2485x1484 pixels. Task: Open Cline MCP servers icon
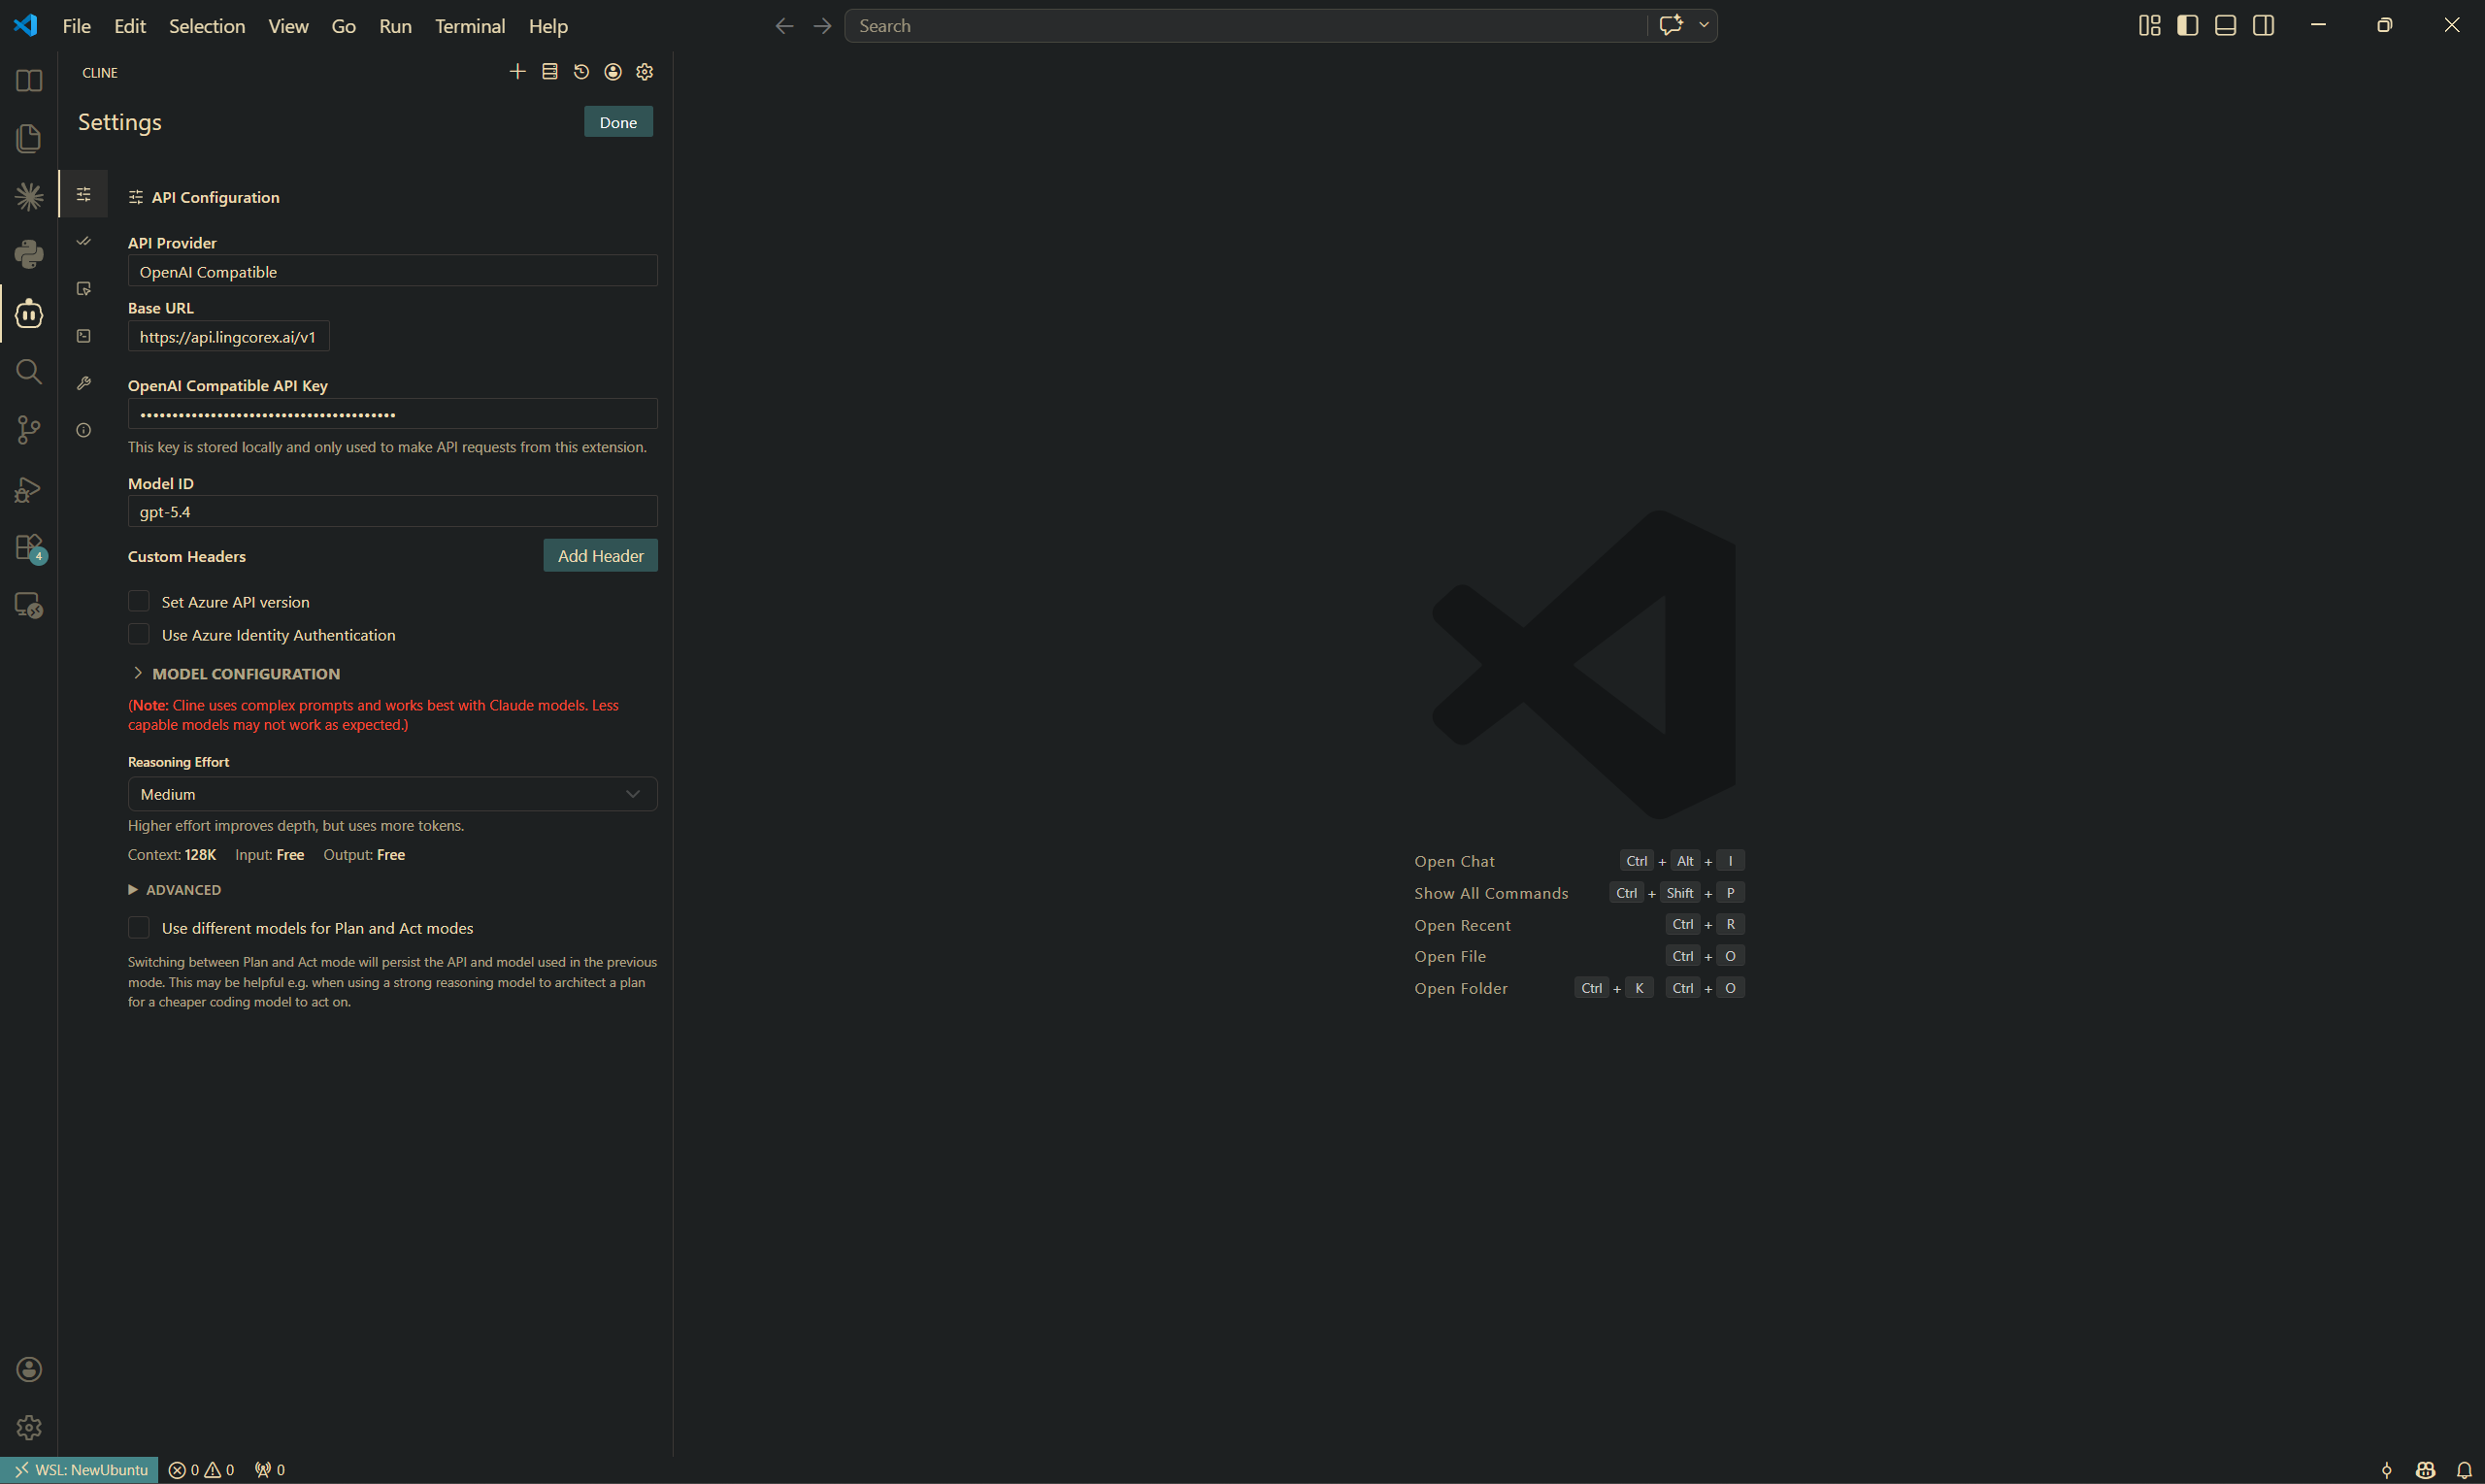(549, 72)
